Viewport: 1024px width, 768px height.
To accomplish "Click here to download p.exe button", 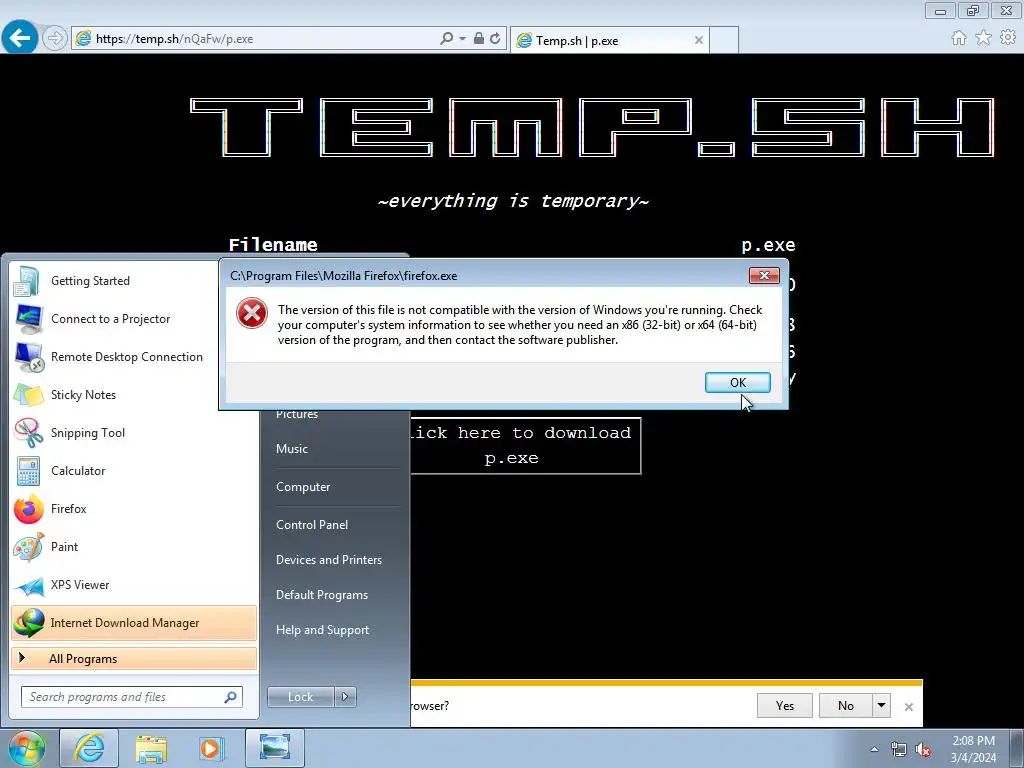I will coord(525,445).
